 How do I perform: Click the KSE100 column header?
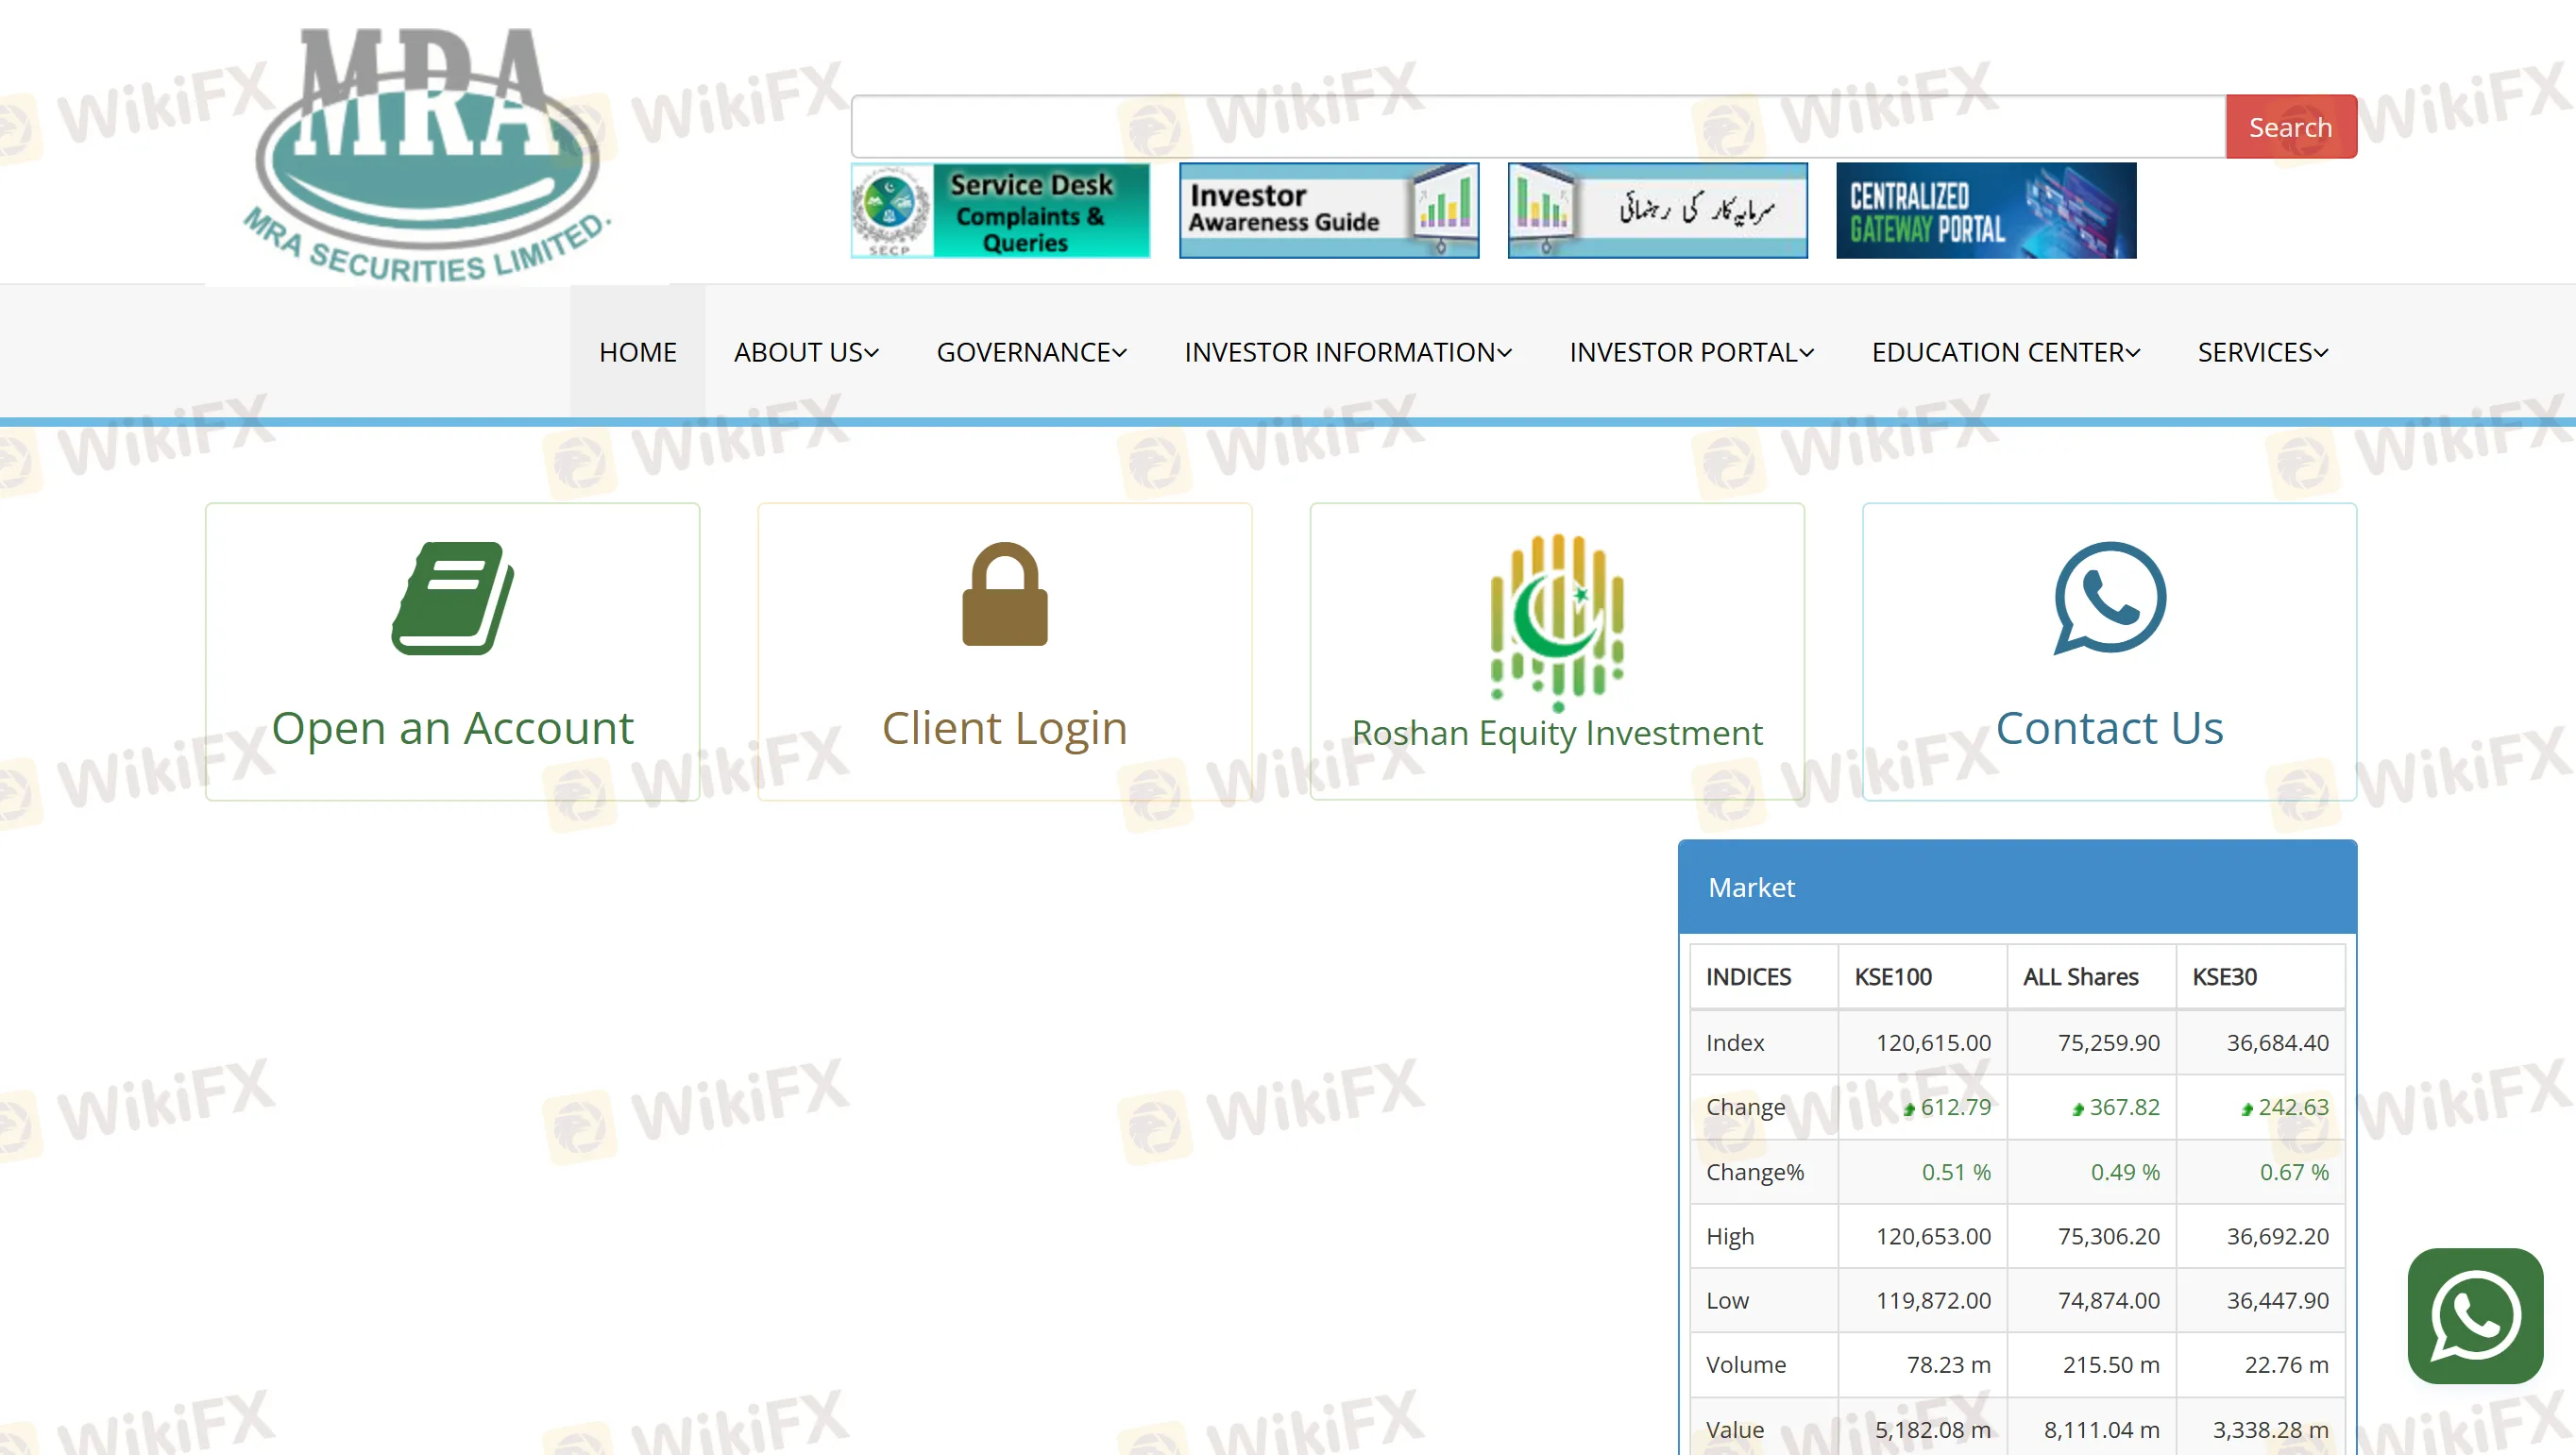tap(1893, 977)
